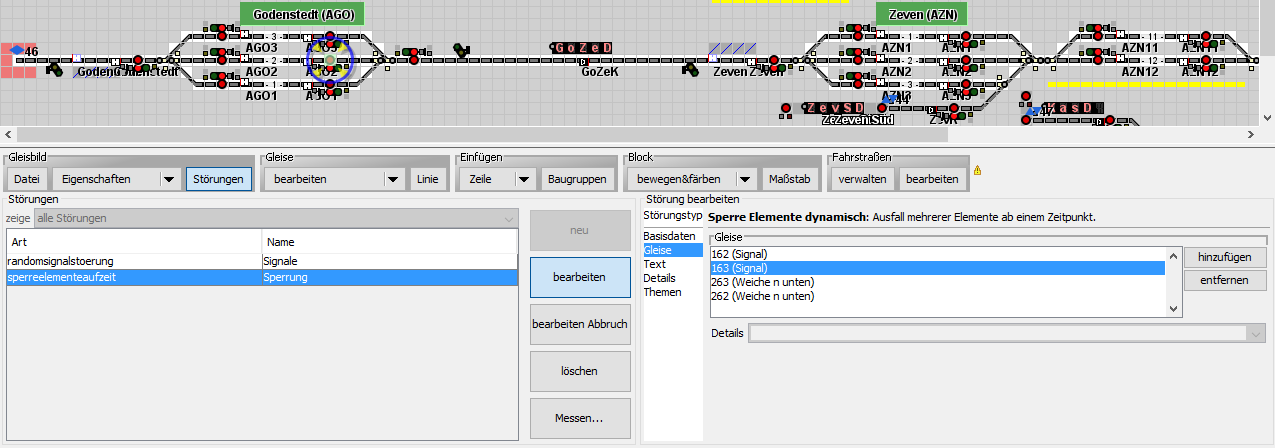Viewport: 1275px width, 448px height.
Task: Click the blue-circled signal on Godenstedt track 2
Action: click(330, 61)
